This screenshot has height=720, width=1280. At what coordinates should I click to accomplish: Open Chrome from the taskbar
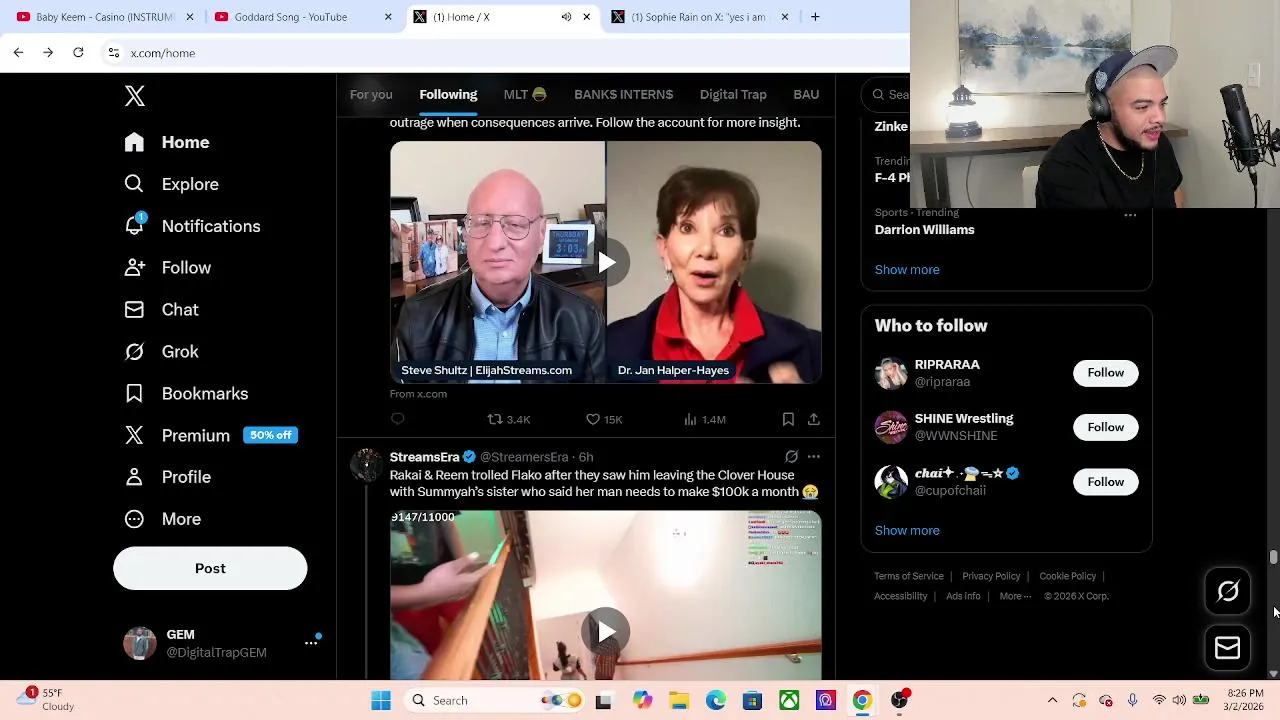coord(862,700)
